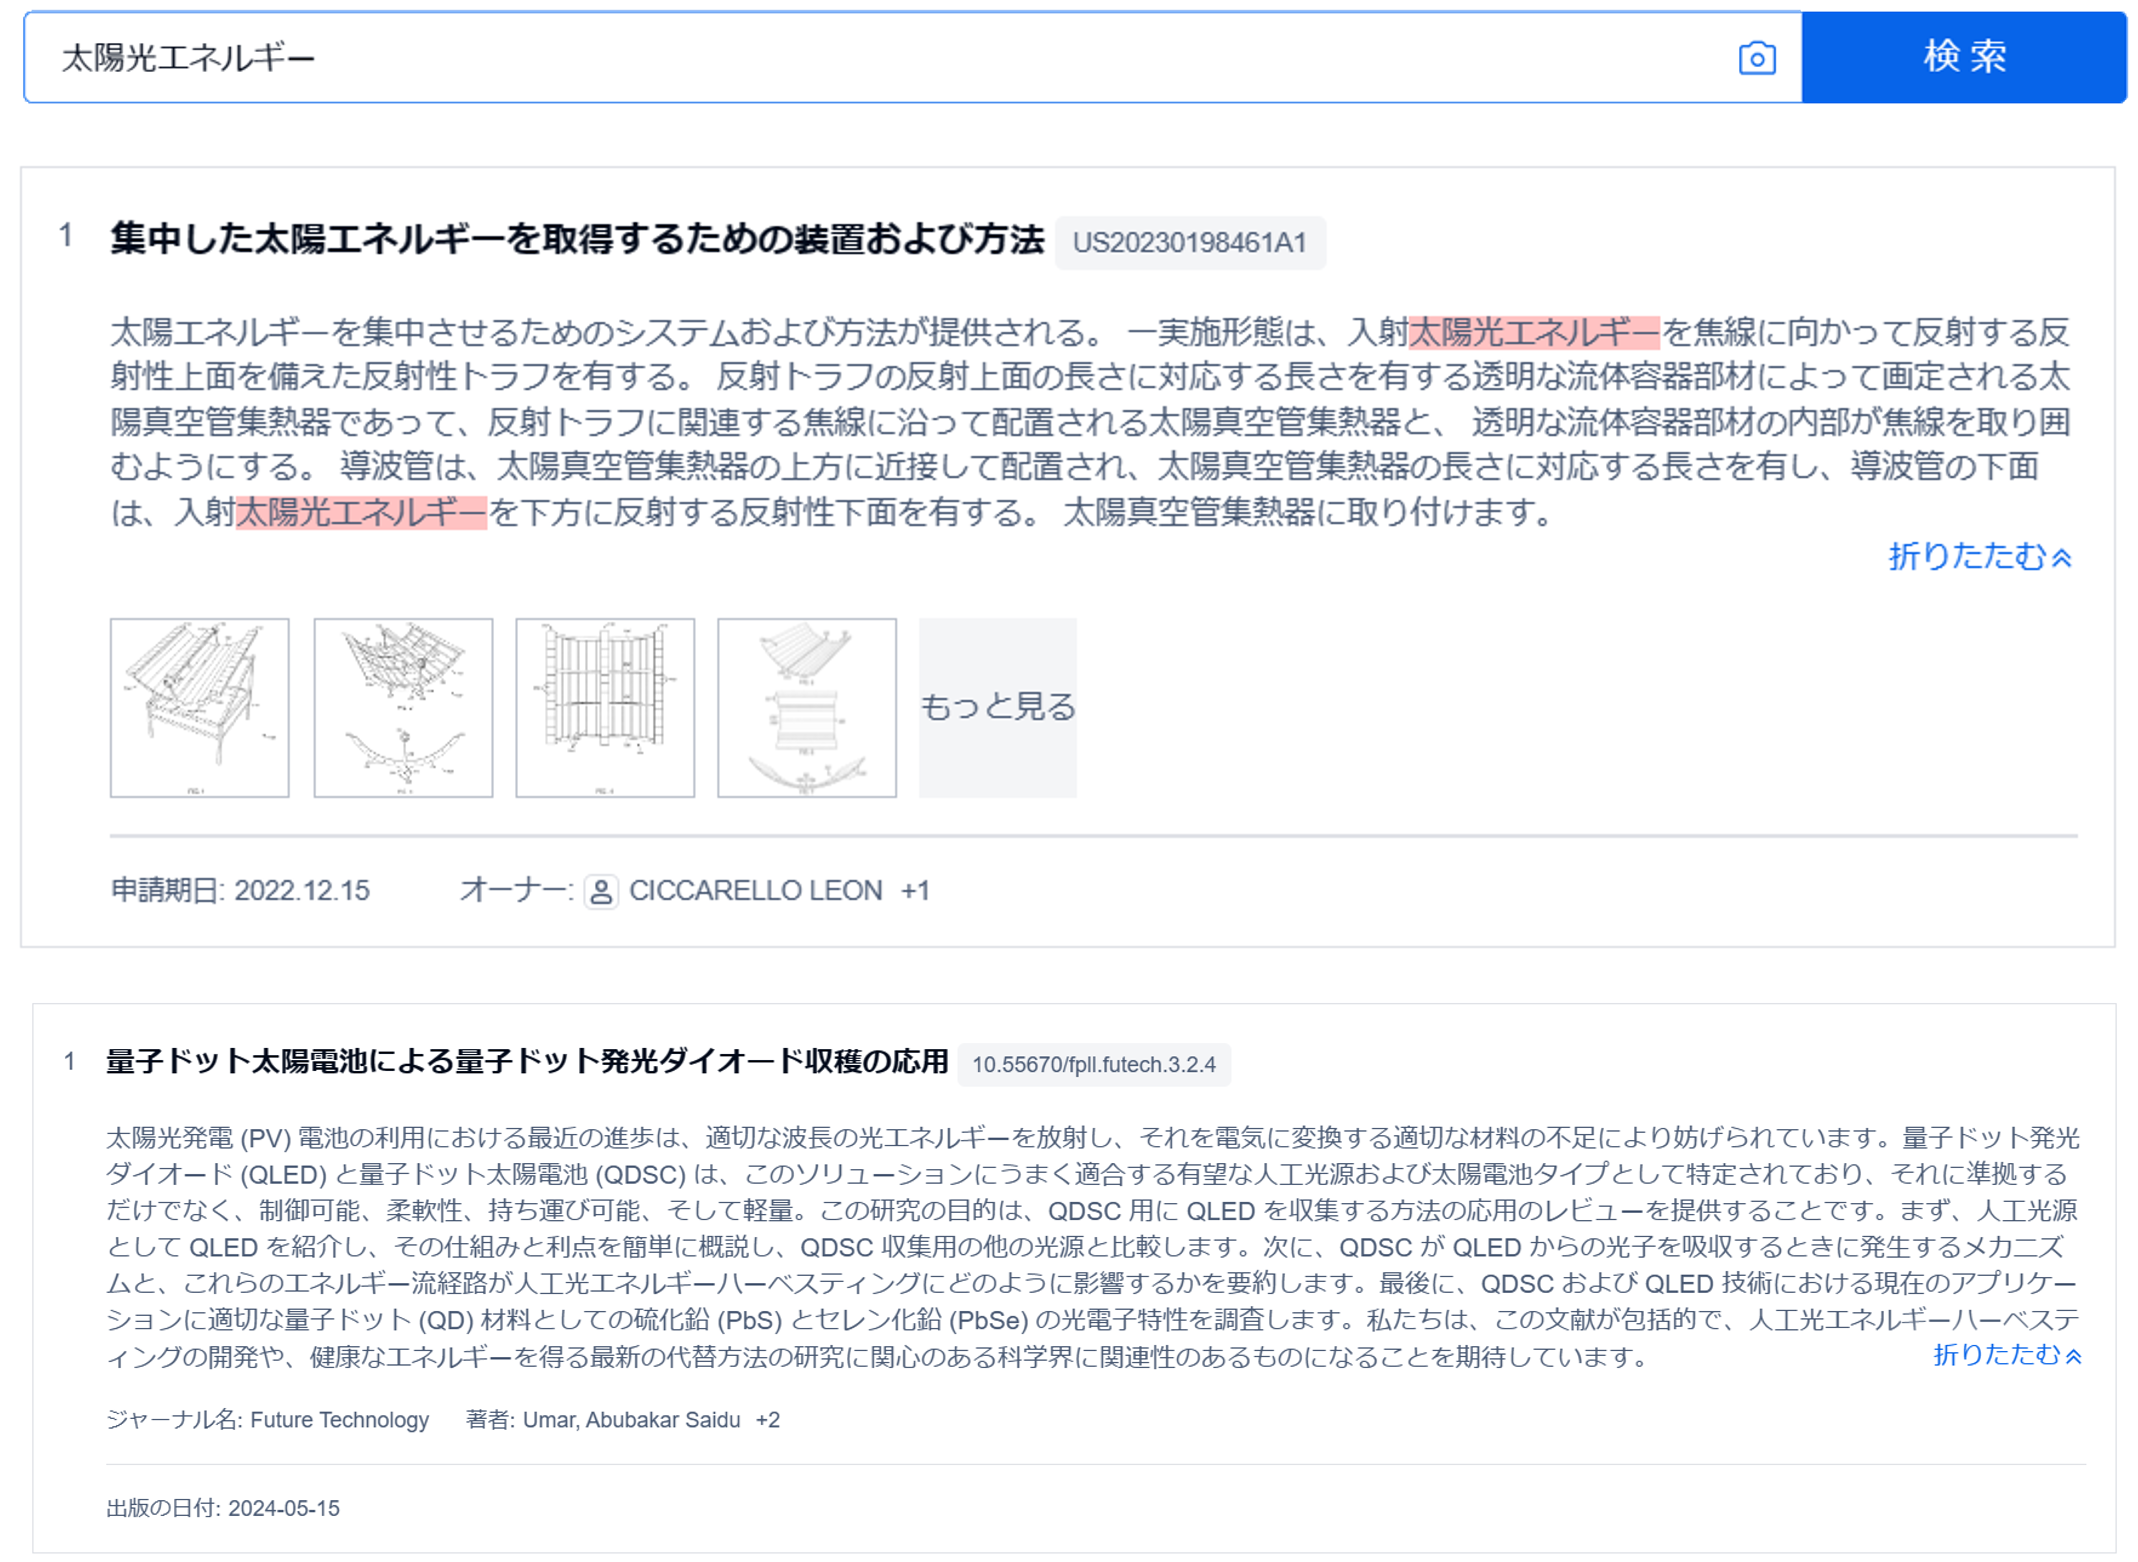This screenshot has width=2138, height=1562.
Task: Click the DOI 10.55670/fpll.futech.3.2.4 badge
Action: pyautogui.click(x=1095, y=1065)
